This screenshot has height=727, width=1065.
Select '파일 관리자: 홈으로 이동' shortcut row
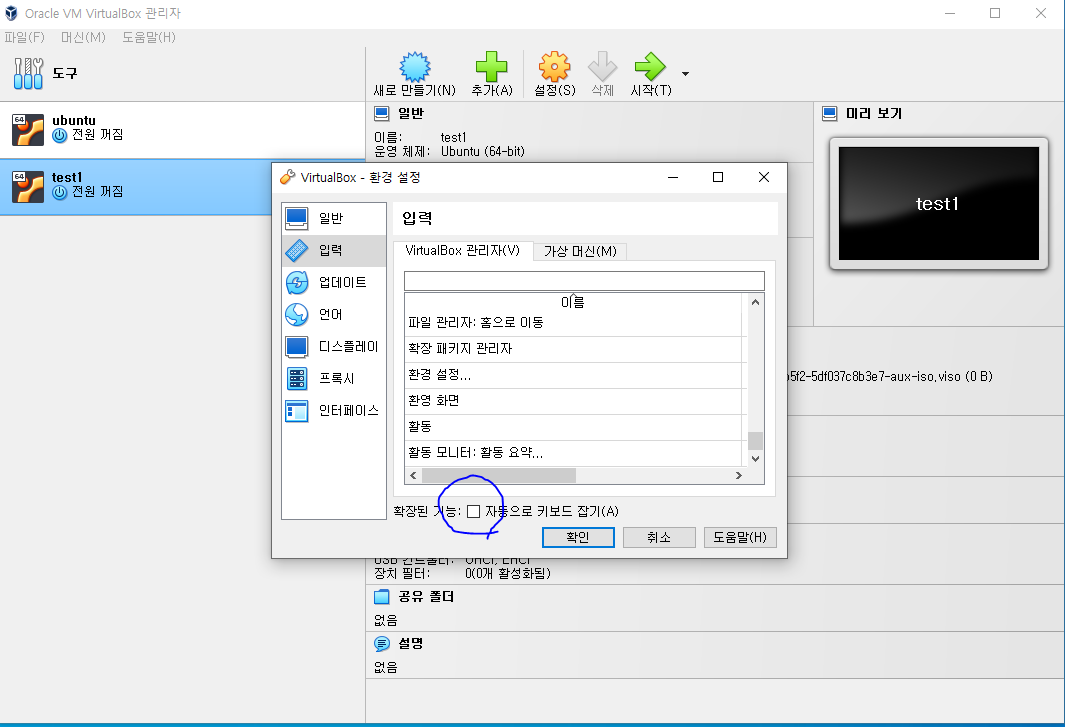coord(574,323)
